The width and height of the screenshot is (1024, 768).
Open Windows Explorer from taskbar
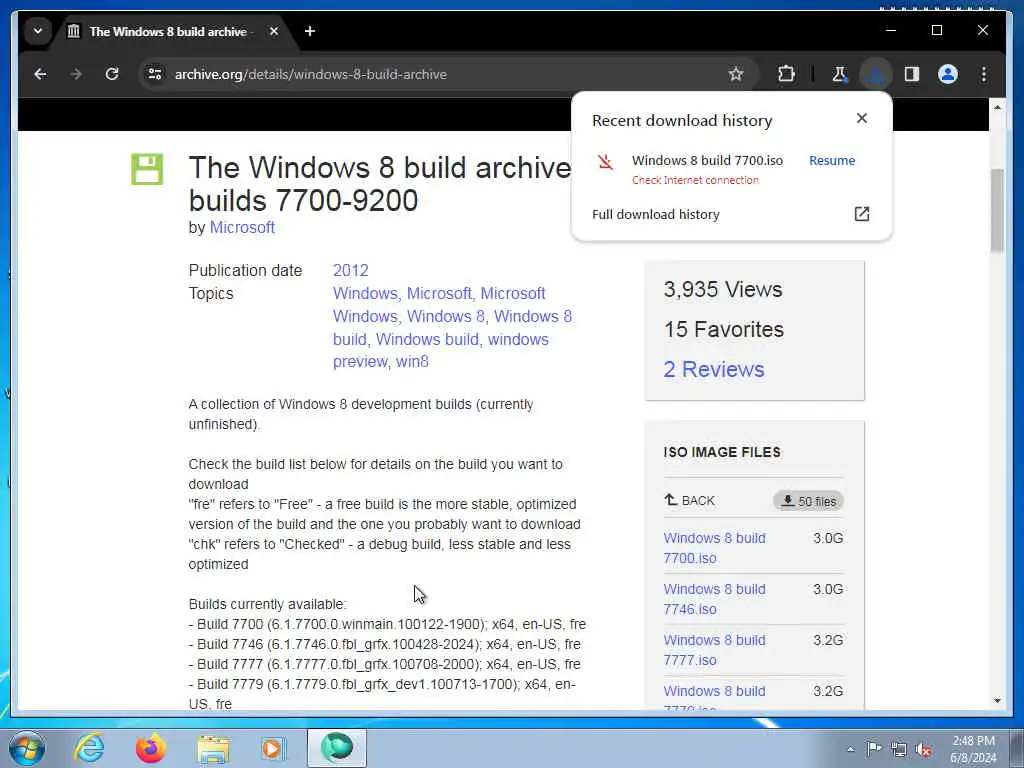pyautogui.click(x=214, y=749)
